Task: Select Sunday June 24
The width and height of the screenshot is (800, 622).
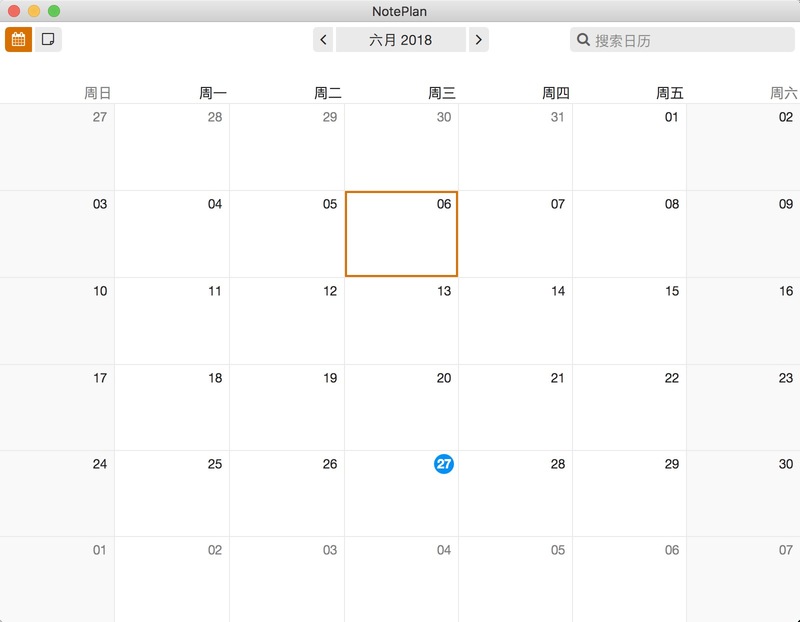Action: 57,493
